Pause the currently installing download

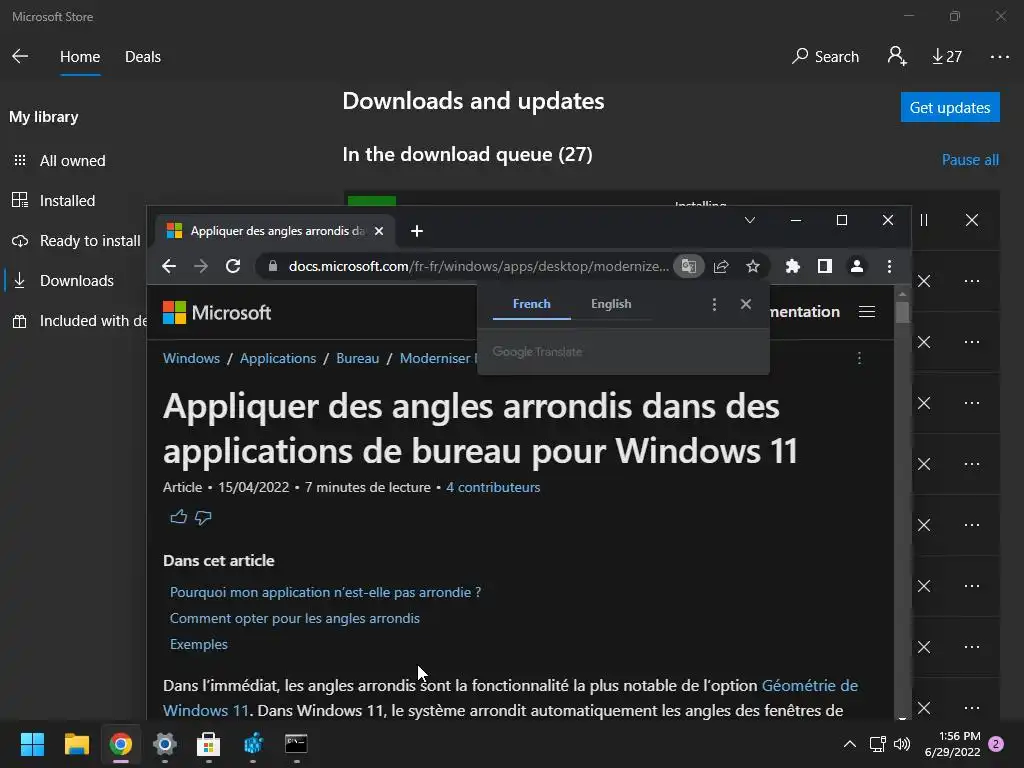point(924,220)
